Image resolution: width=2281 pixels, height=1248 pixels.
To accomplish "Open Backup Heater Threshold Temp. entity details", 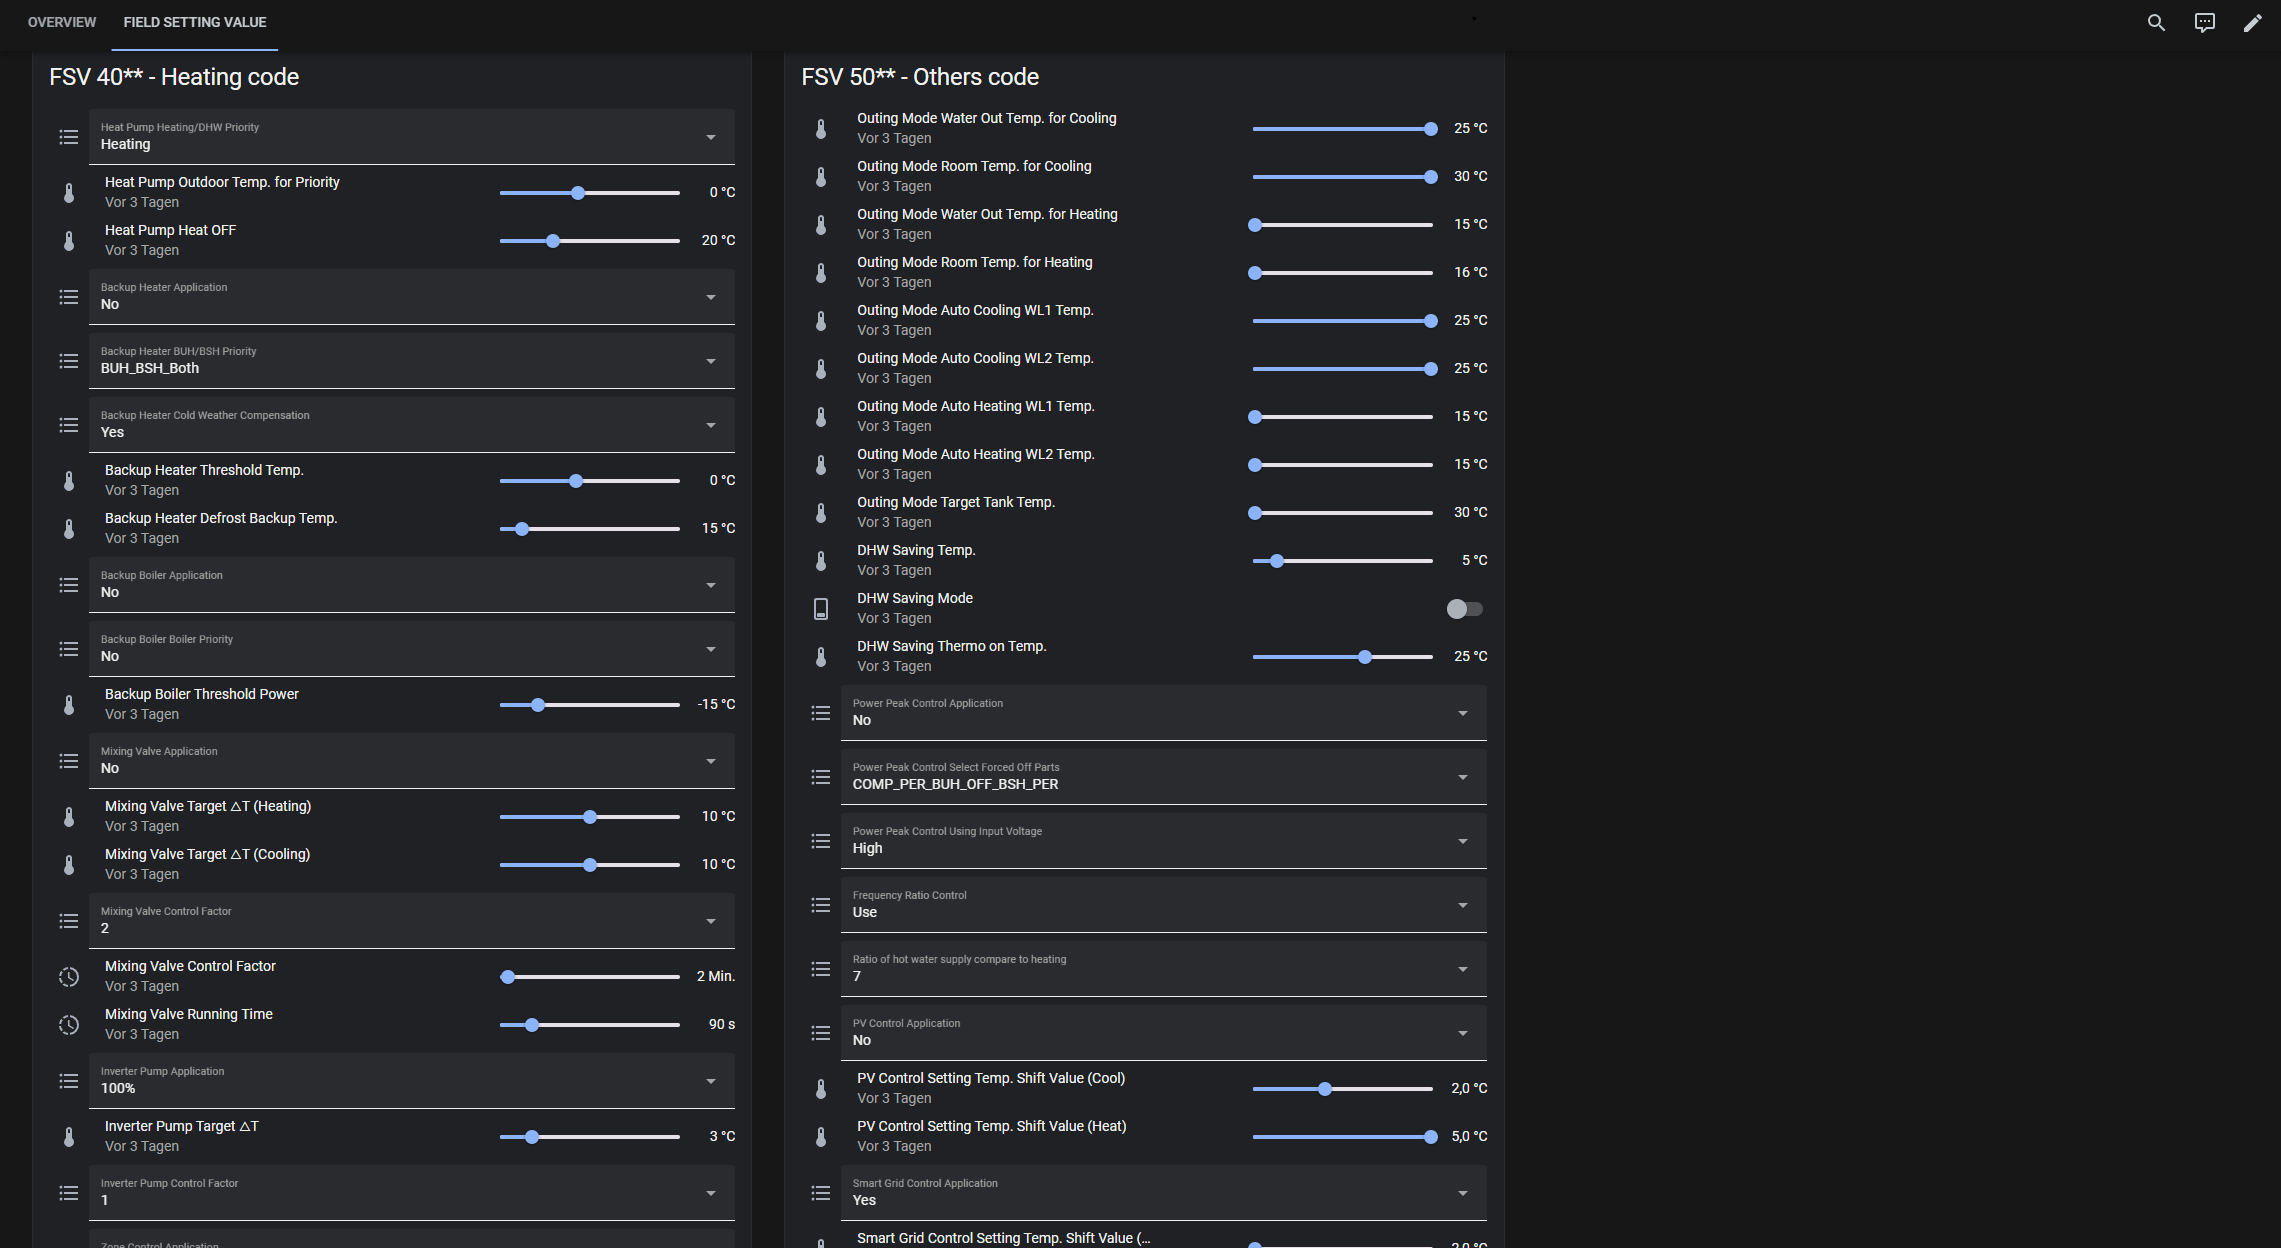I will coord(204,470).
